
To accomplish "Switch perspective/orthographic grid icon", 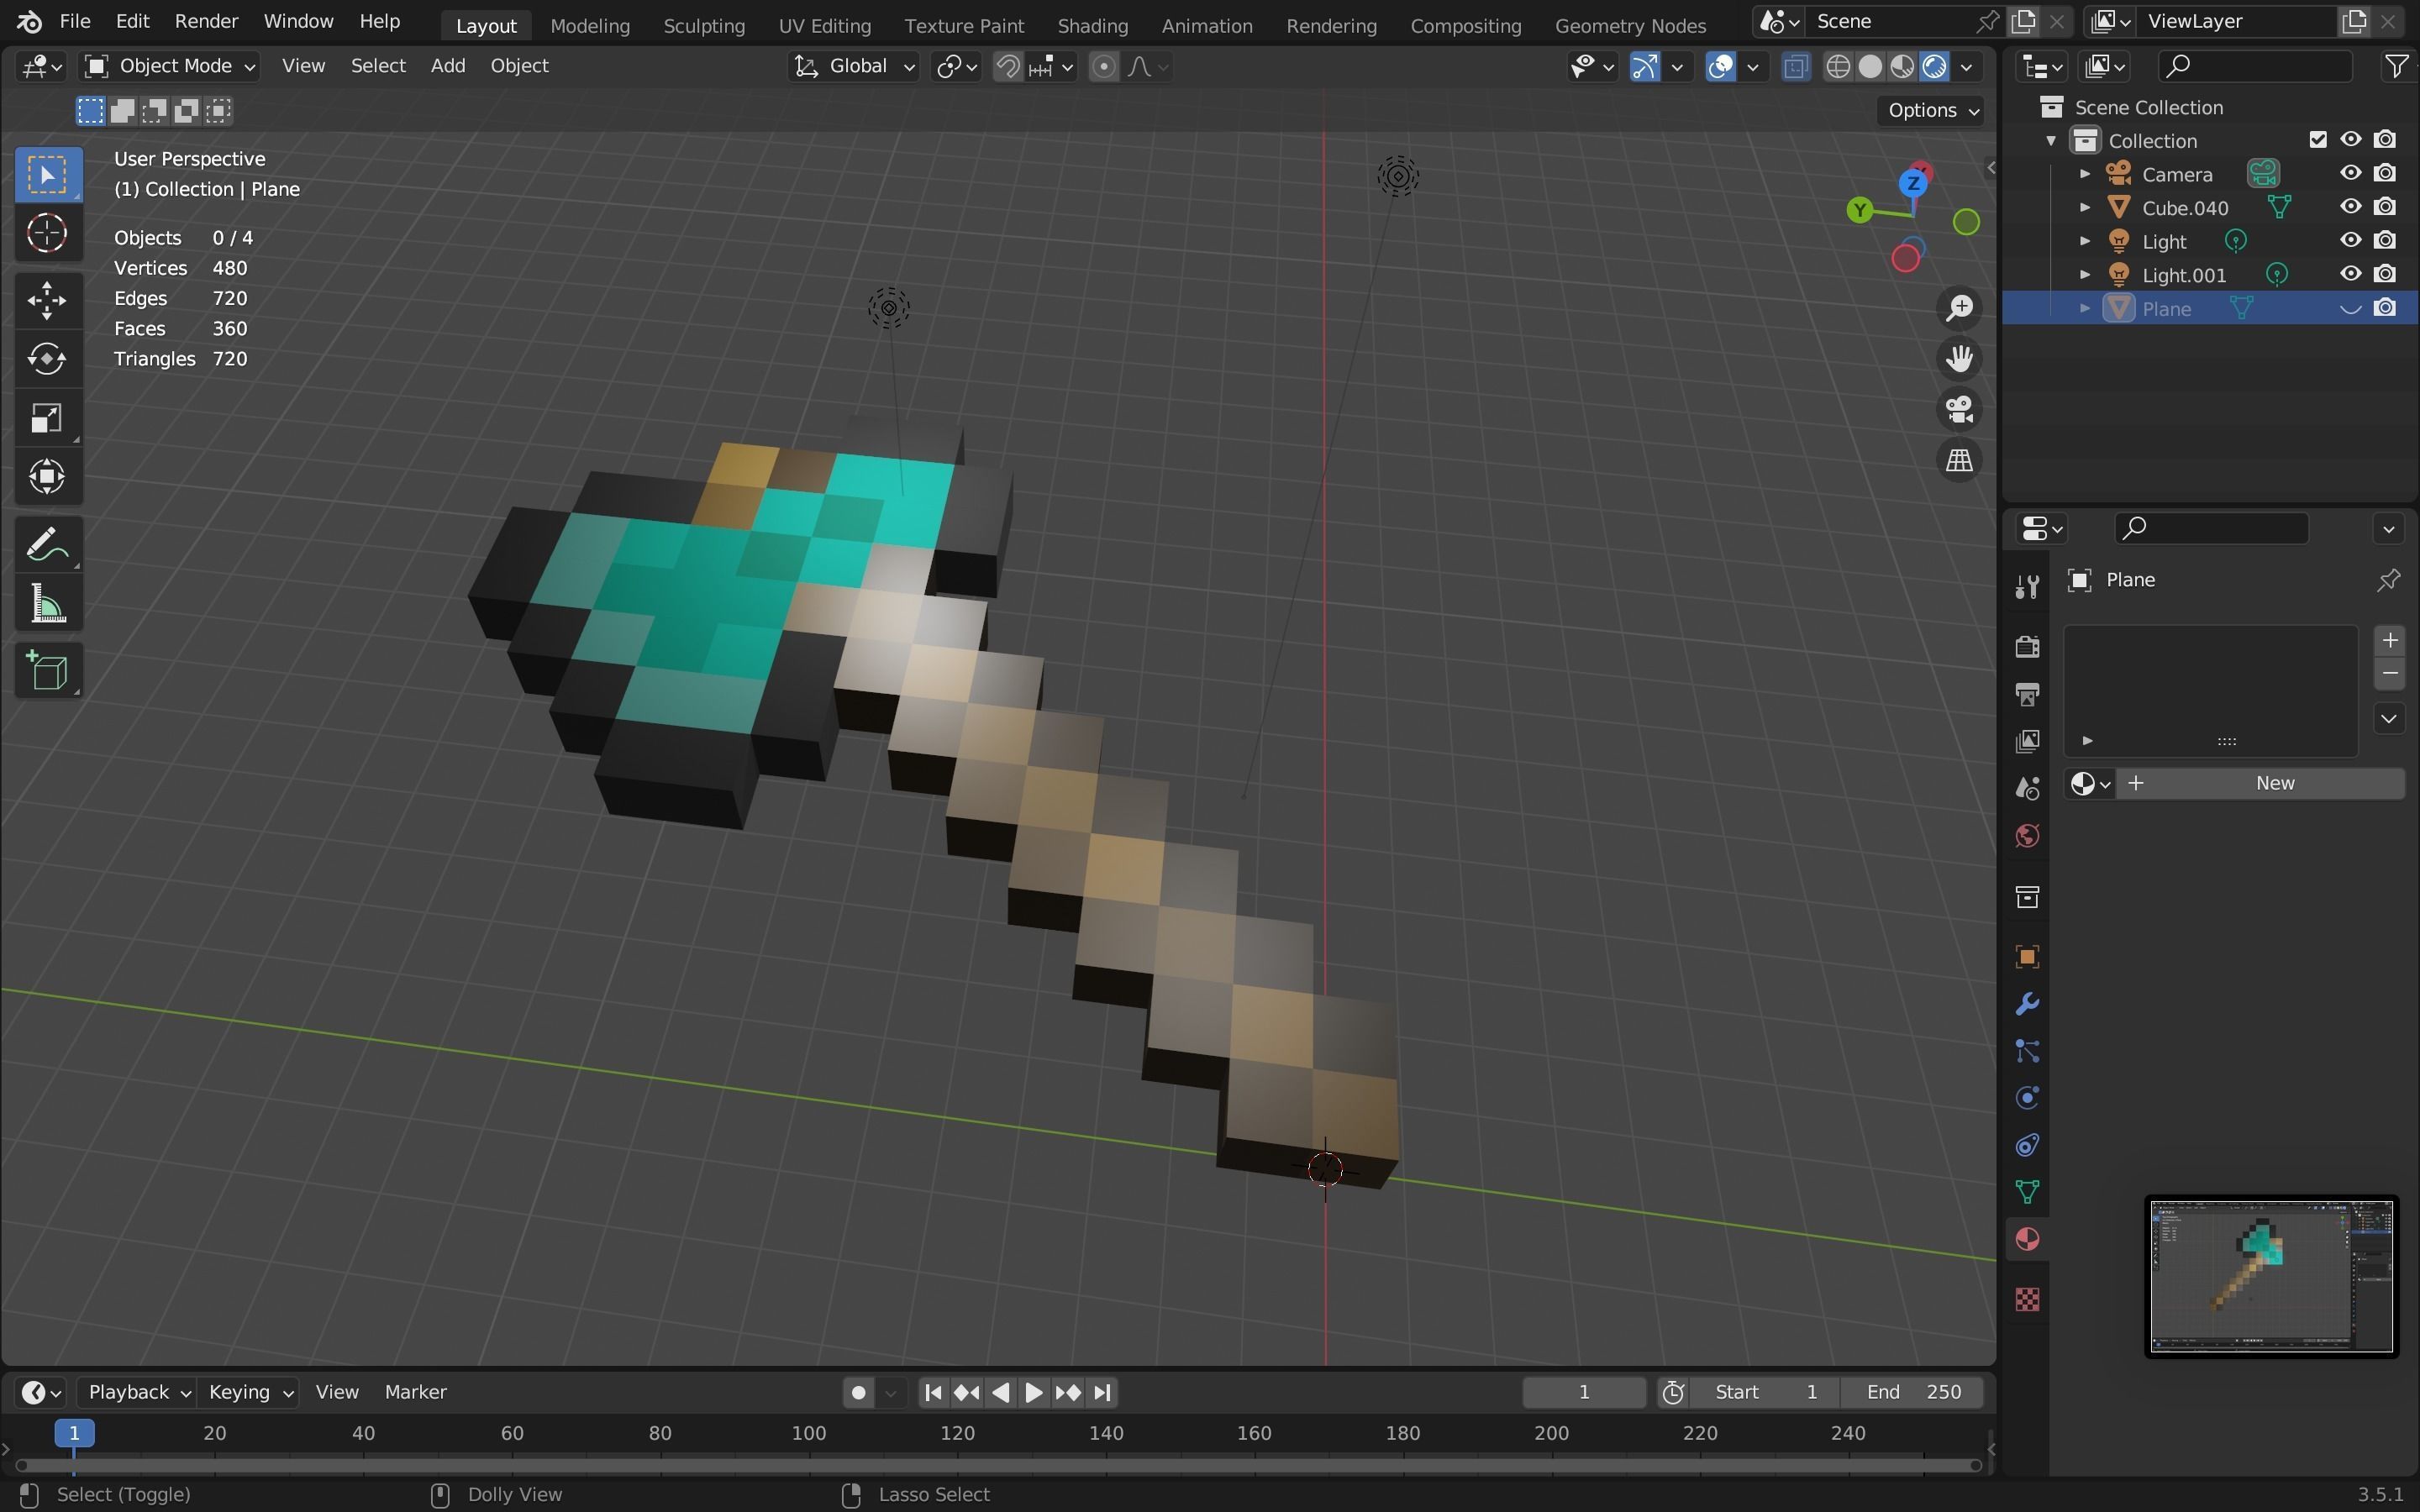I will 1959,461.
